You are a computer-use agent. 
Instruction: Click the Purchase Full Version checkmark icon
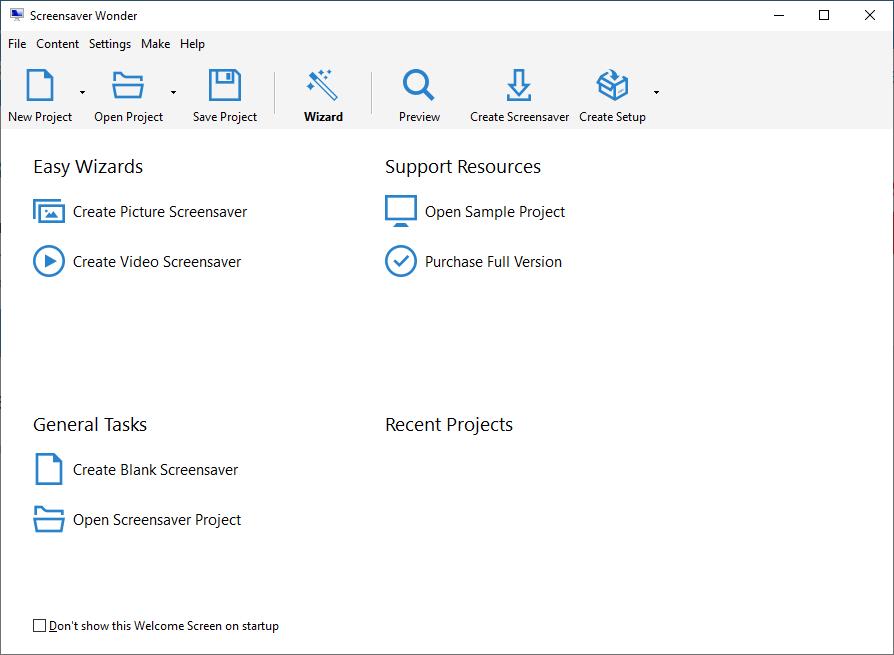pos(401,262)
